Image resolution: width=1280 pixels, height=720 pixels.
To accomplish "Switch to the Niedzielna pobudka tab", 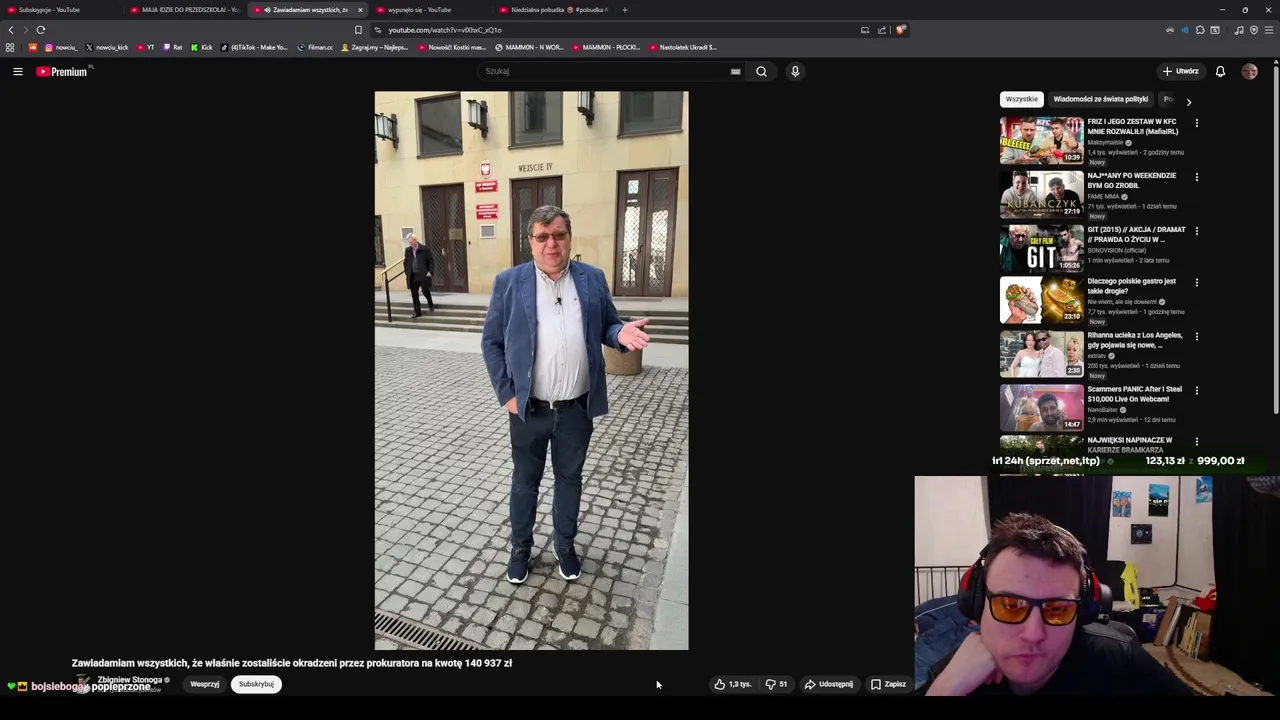I will (x=553, y=10).
